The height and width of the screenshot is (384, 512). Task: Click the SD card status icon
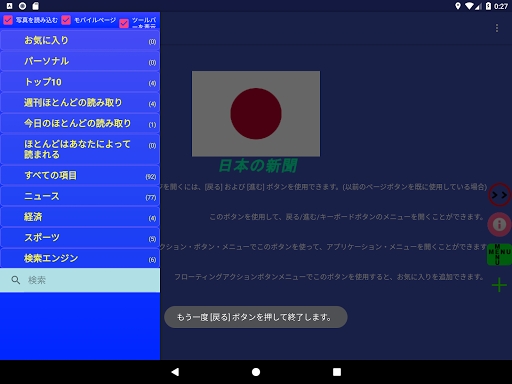tap(35, 6)
